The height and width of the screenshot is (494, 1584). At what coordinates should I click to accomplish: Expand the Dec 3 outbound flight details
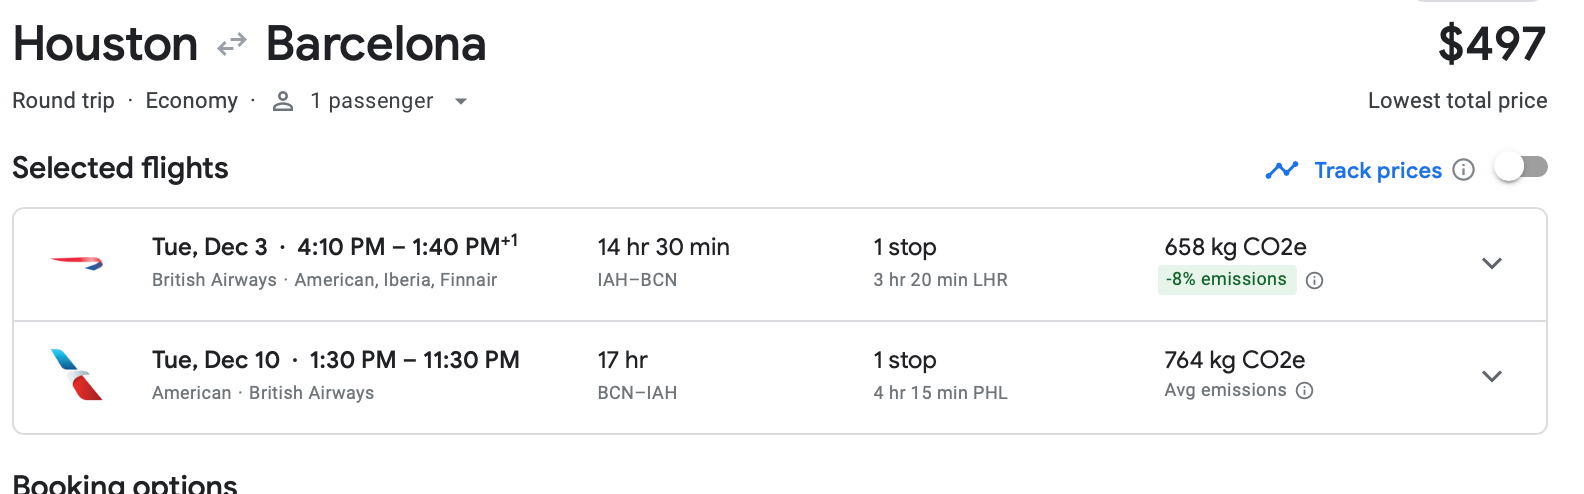[1491, 264]
